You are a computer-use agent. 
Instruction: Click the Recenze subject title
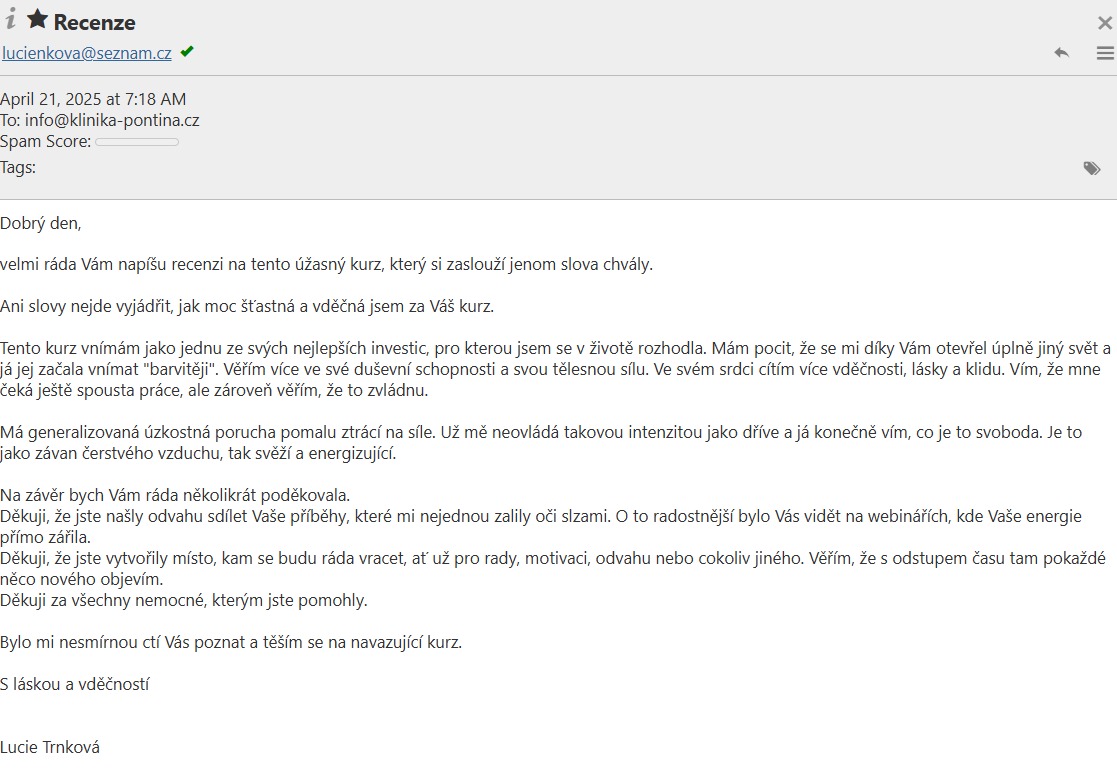pyautogui.click(x=94, y=23)
